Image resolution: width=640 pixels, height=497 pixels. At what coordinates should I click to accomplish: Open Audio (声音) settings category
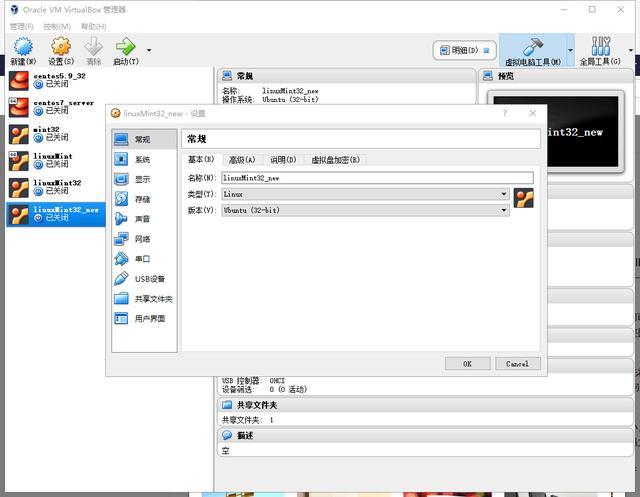pos(144,219)
